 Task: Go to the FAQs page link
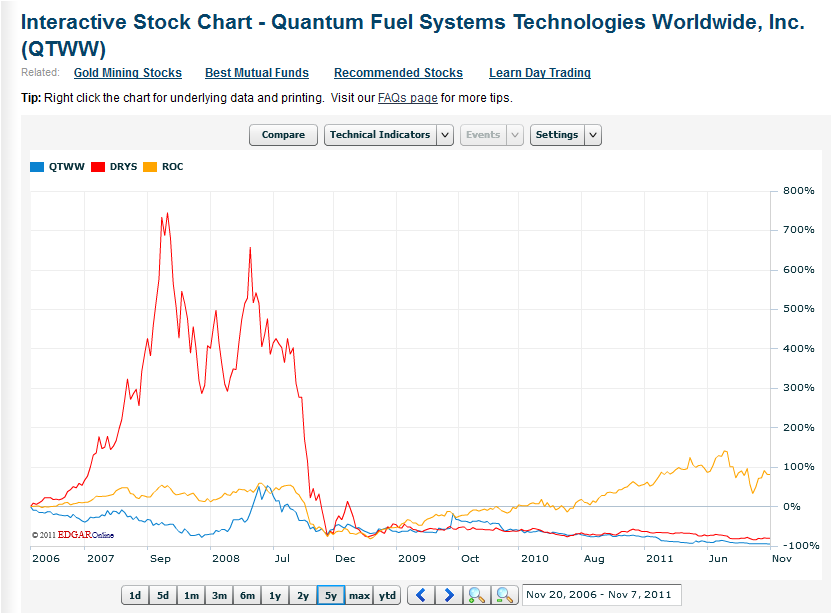point(407,98)
